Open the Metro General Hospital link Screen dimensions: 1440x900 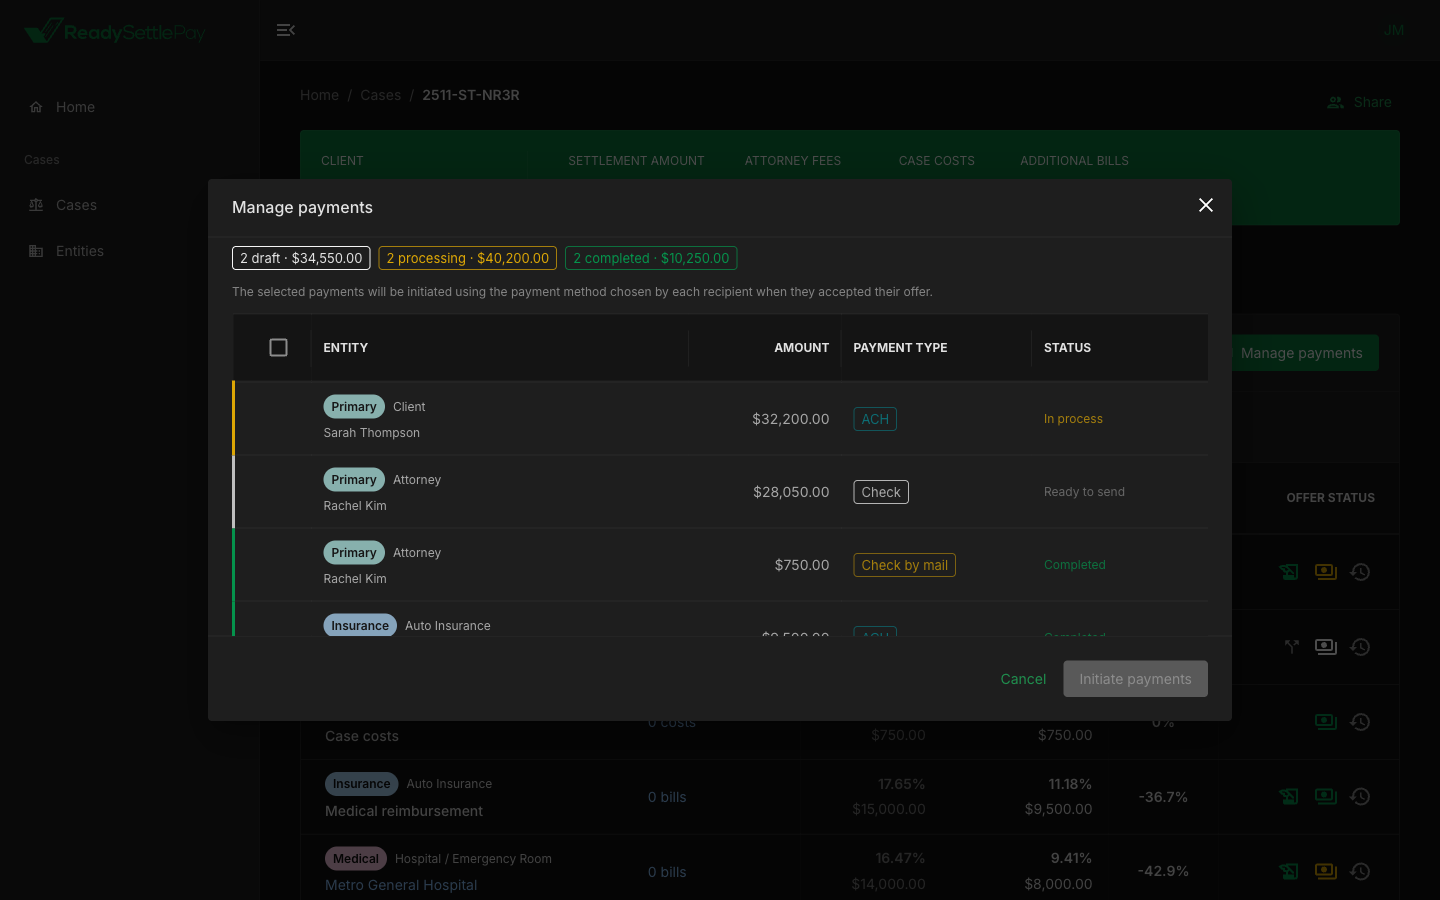[401, 885]
